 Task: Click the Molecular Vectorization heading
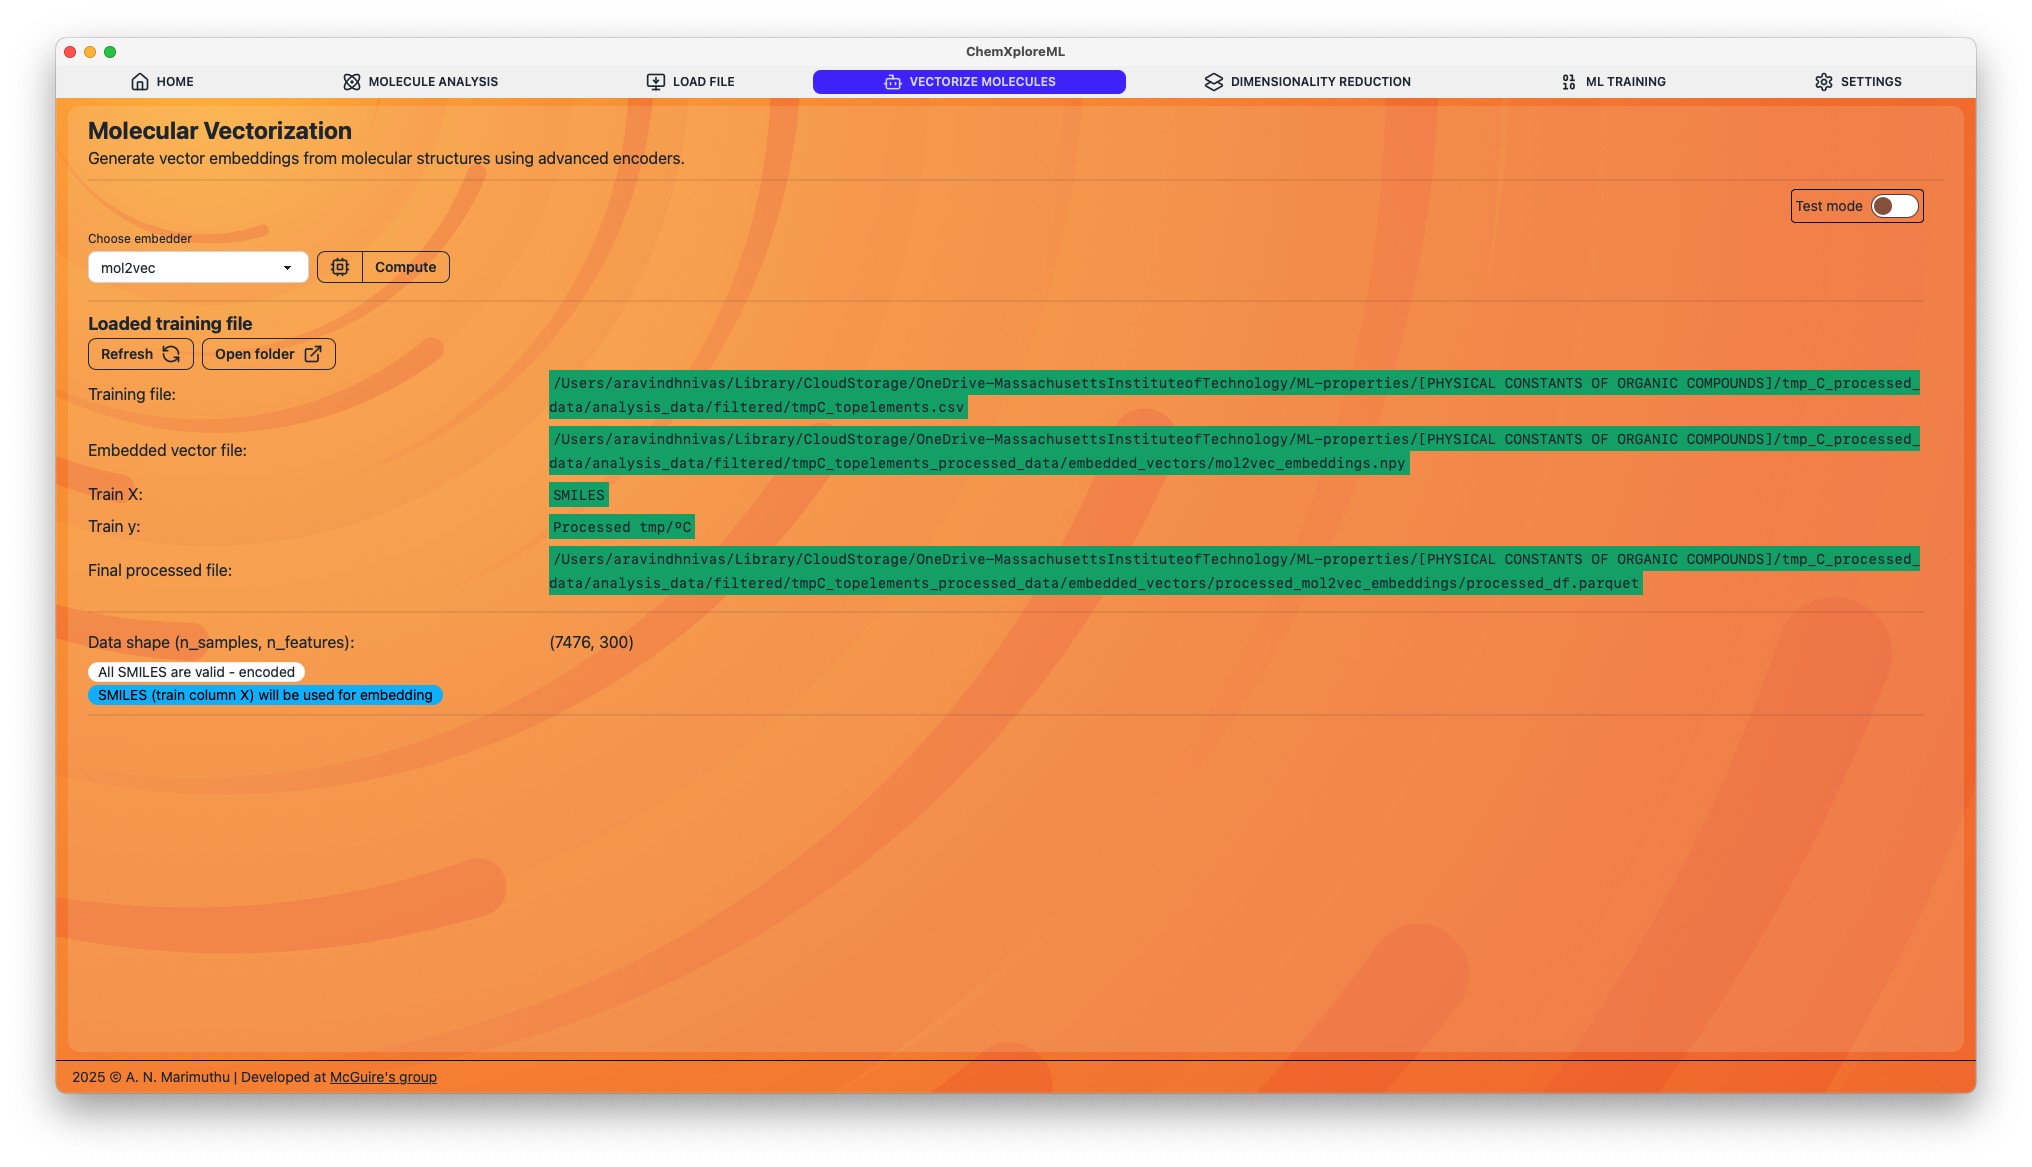point(220,131)
